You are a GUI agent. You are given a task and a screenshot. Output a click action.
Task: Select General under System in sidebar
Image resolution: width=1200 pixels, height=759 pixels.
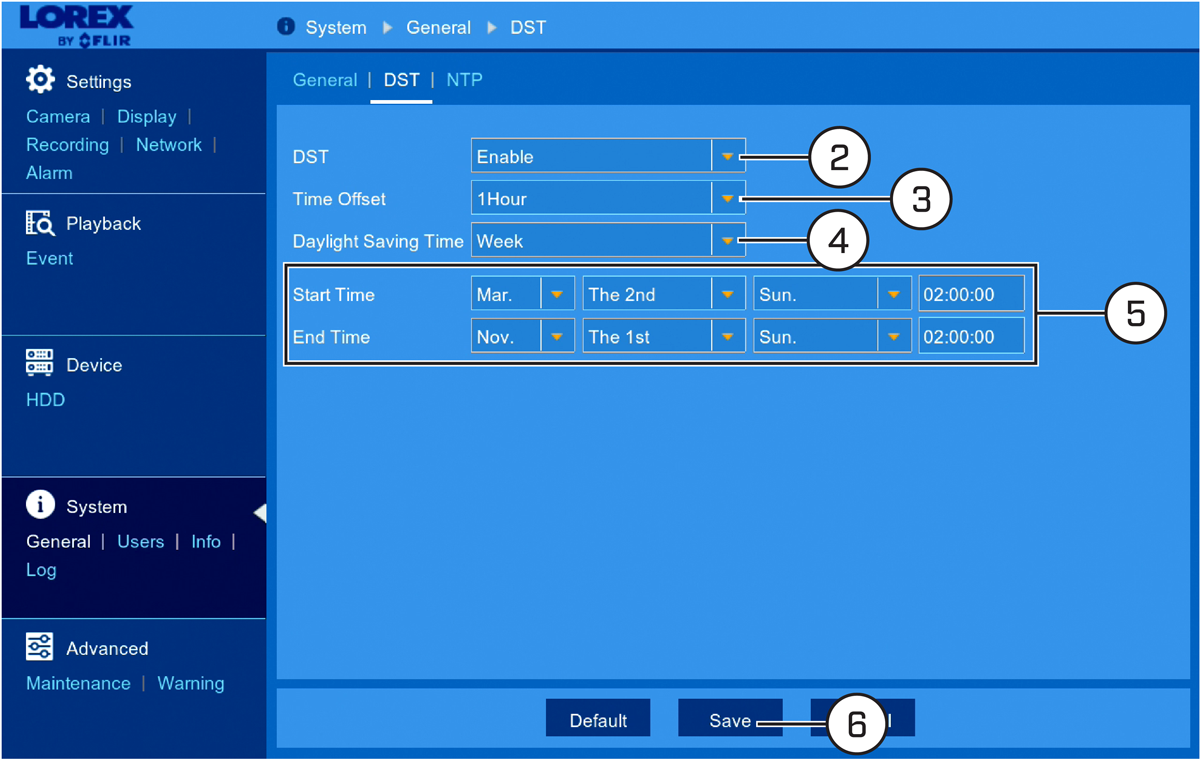pyautogui.click(x=58, y=542)
